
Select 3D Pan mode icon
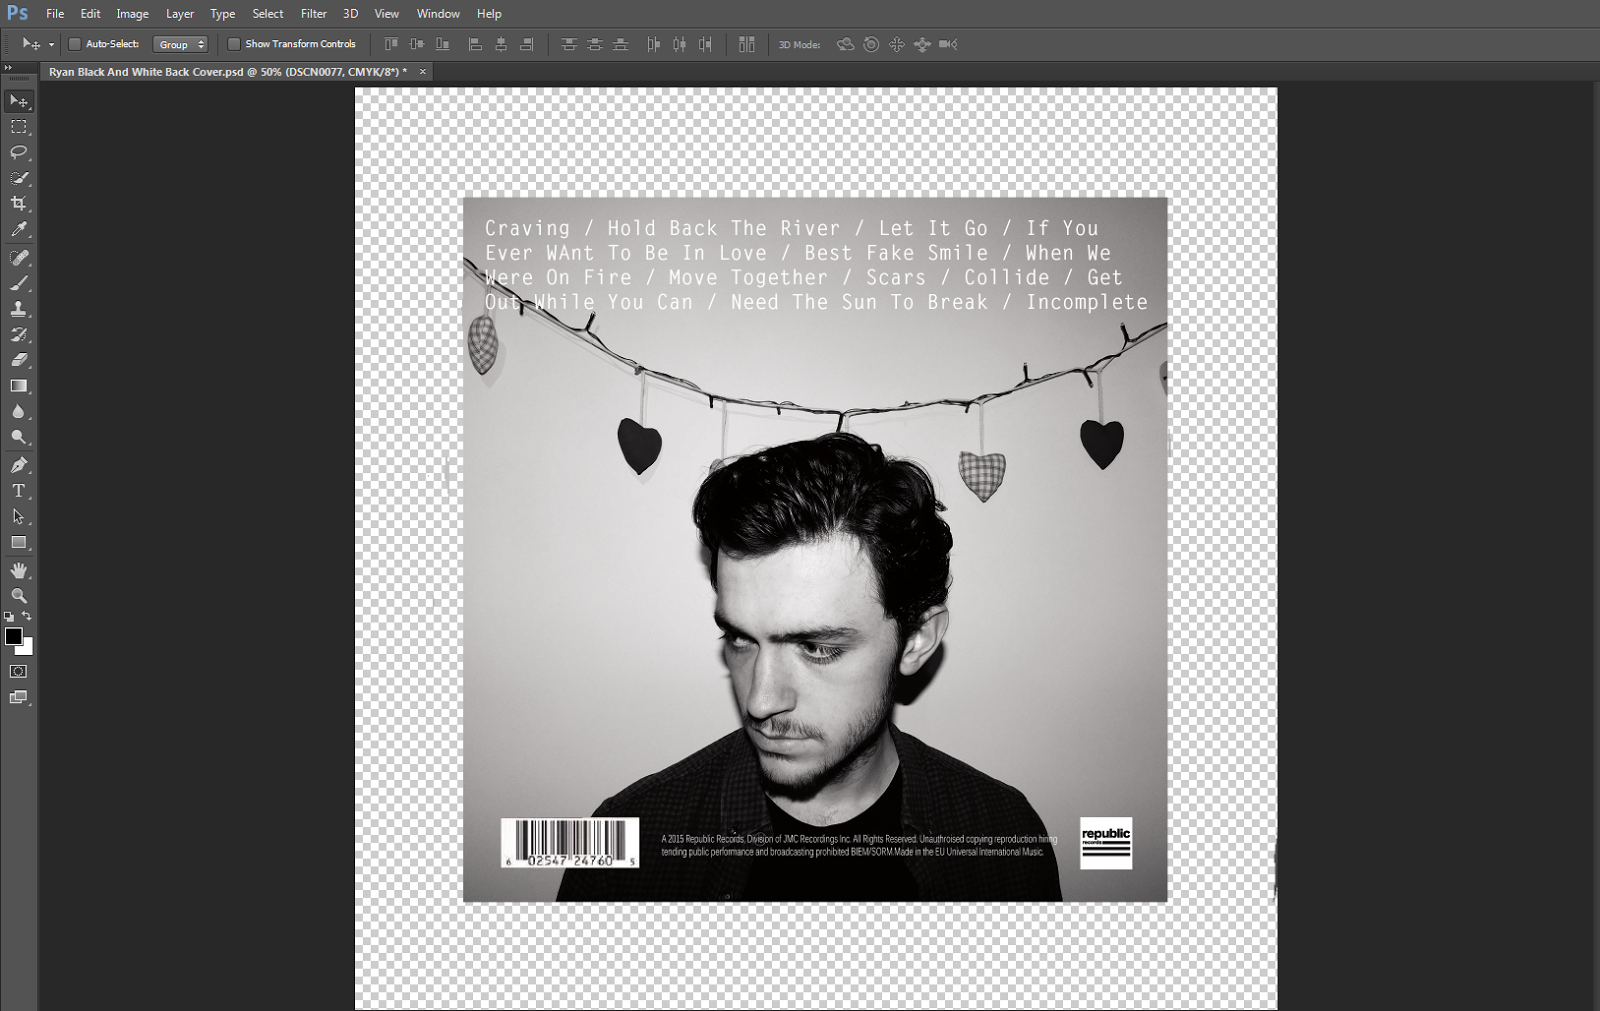pos(897,44)
